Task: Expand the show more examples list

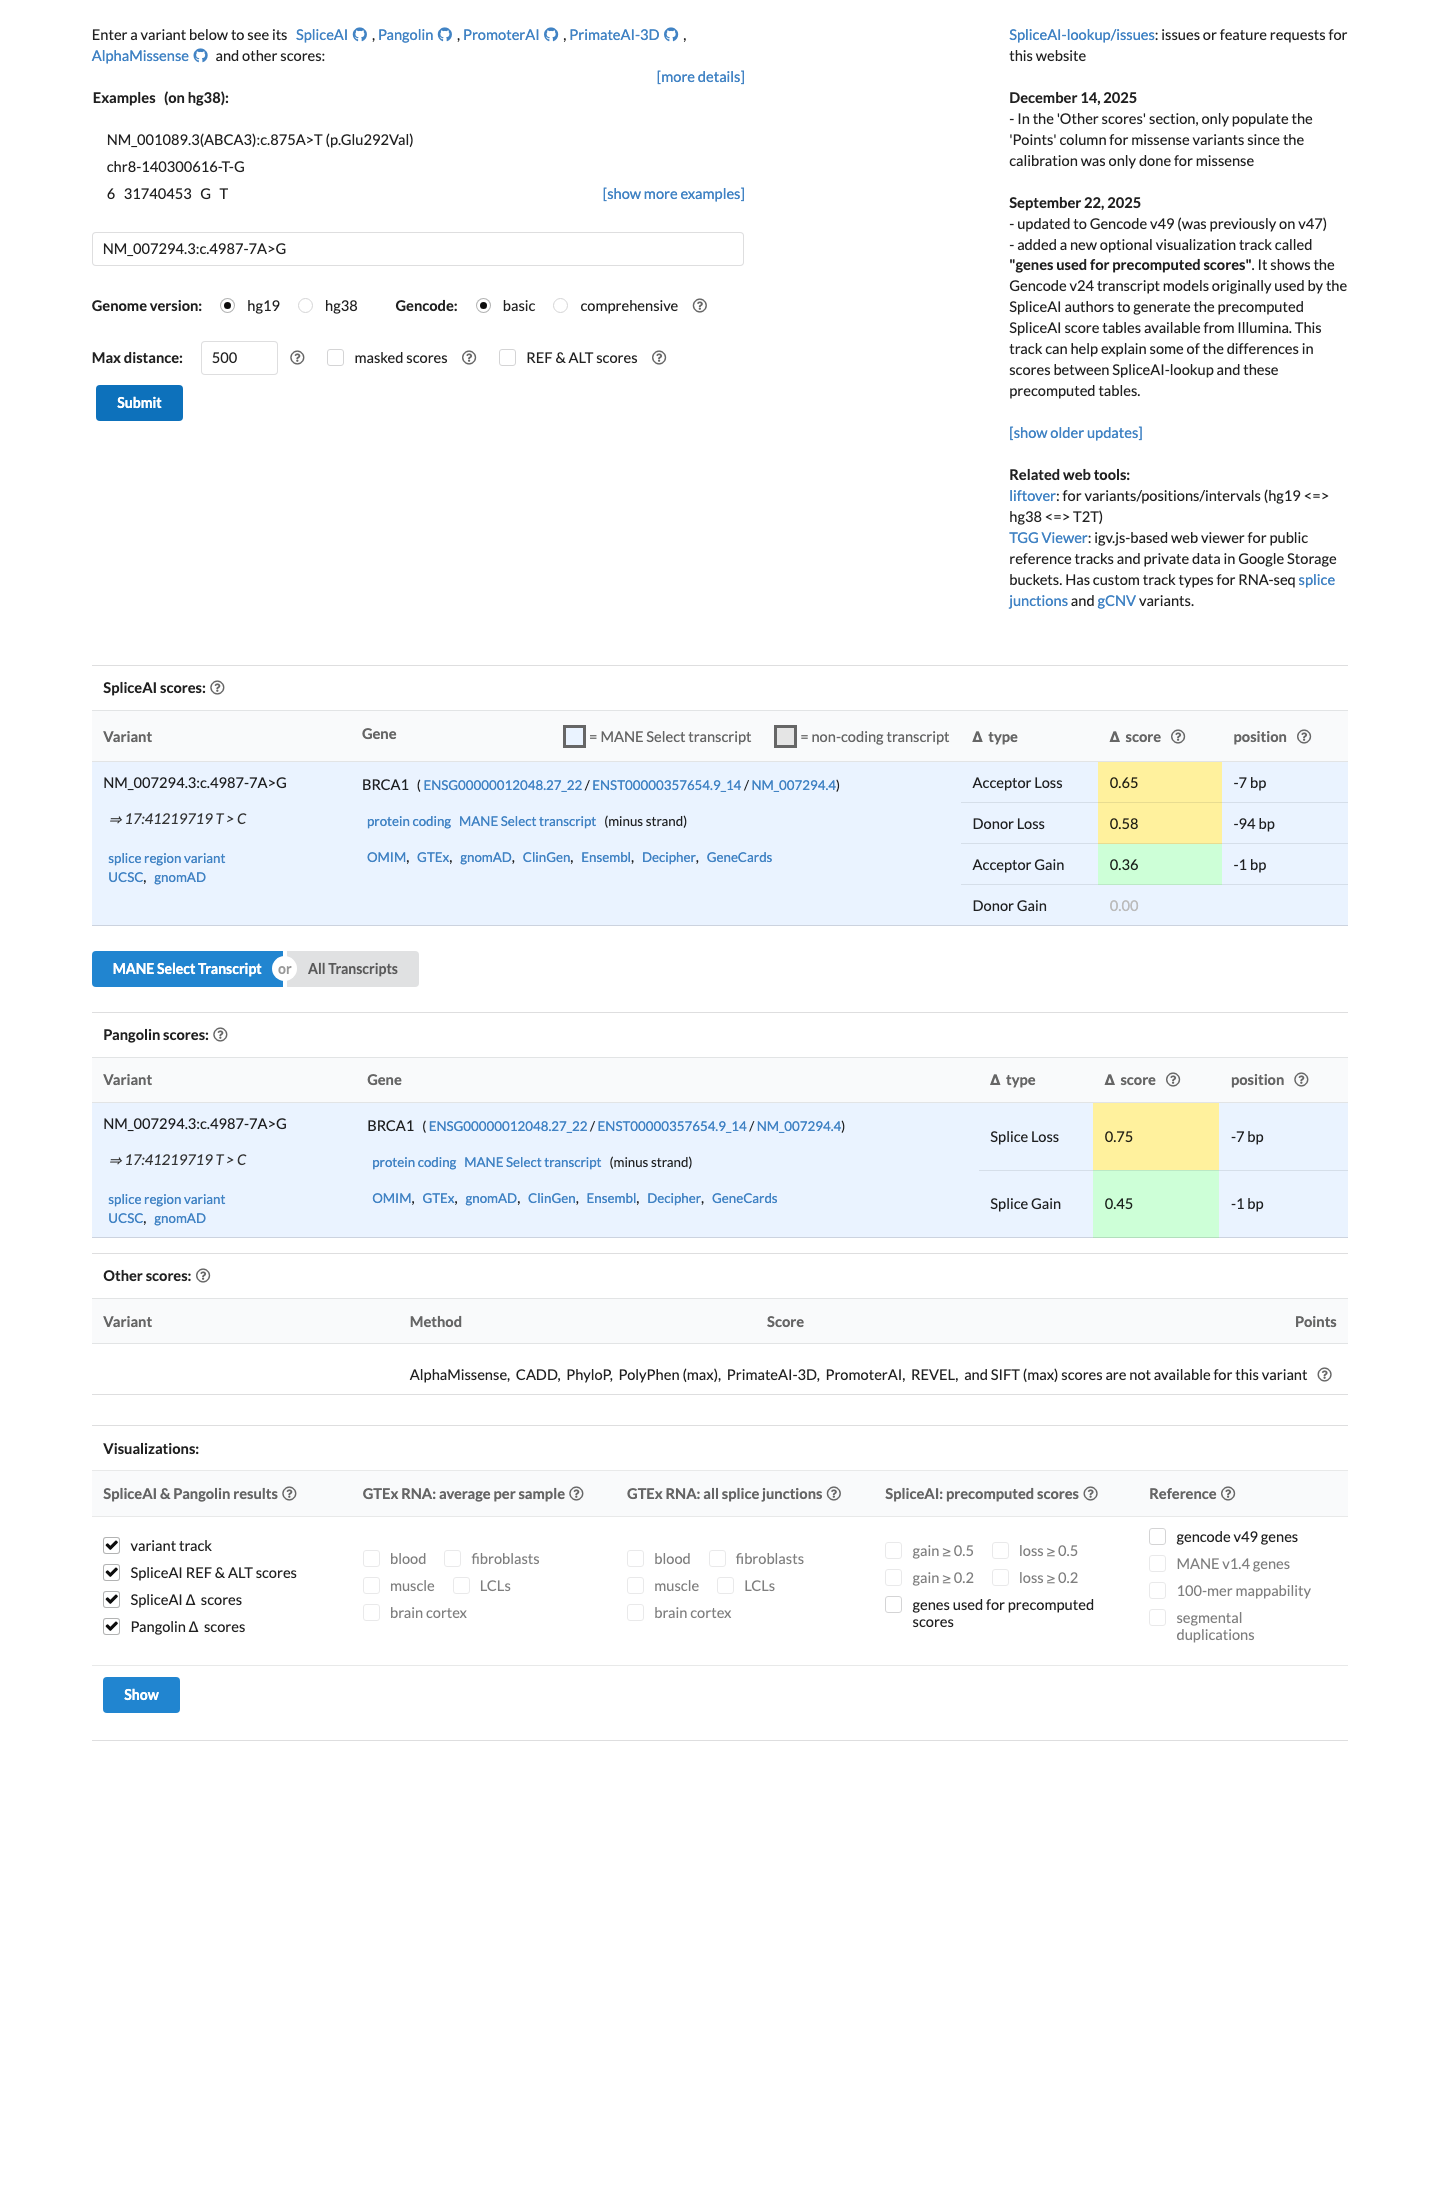Action: click(673, 194)
